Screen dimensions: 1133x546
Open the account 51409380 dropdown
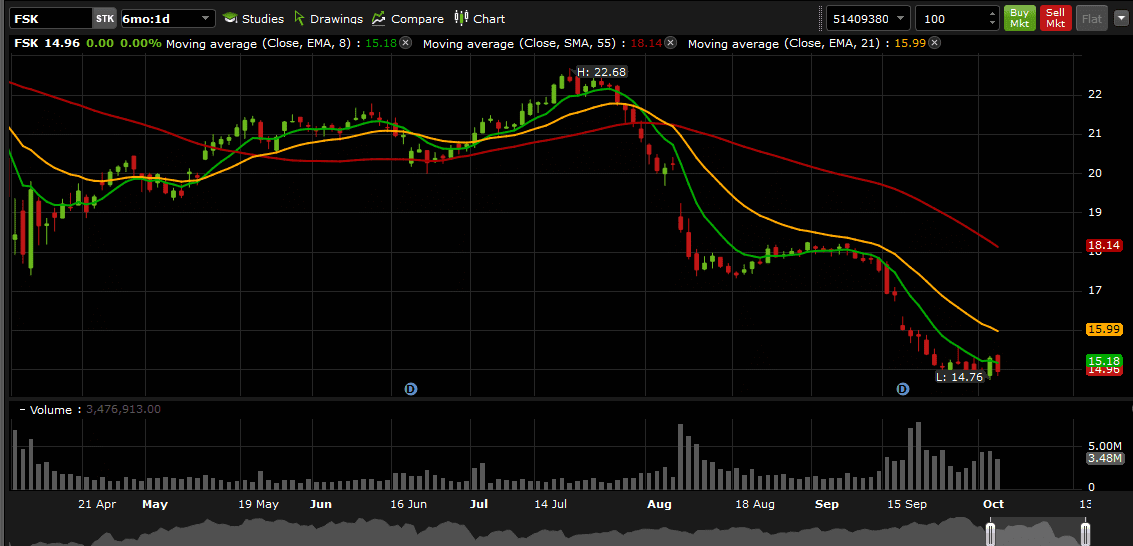(x=900, y=19)
